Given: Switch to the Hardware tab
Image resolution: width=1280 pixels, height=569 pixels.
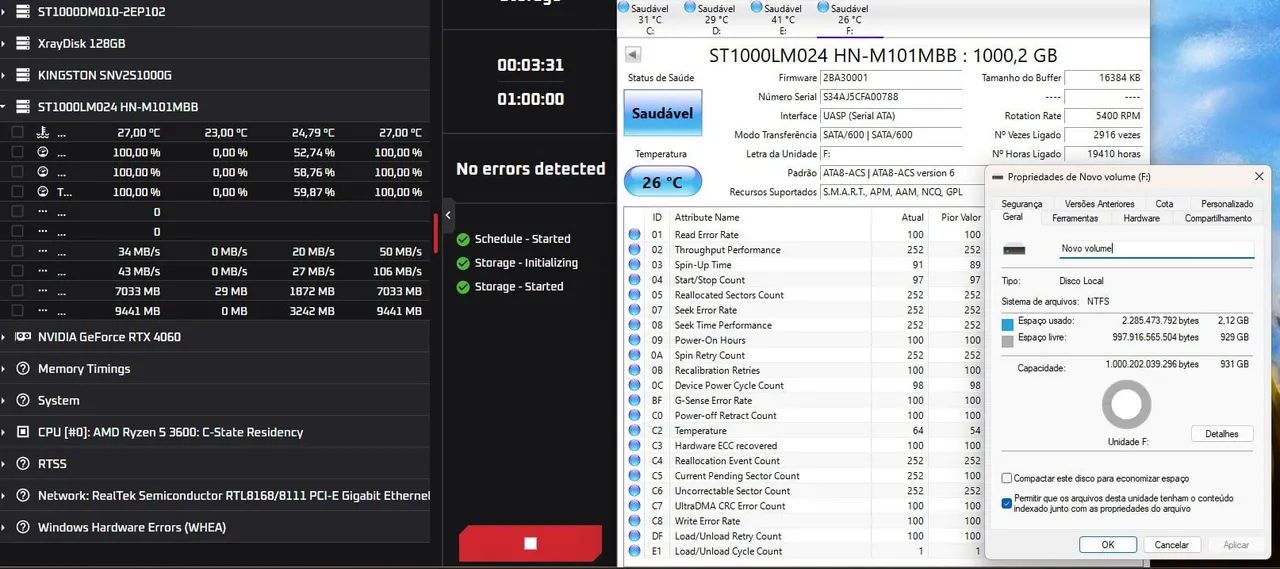Looking at the screenshot, I should 1141,218.
